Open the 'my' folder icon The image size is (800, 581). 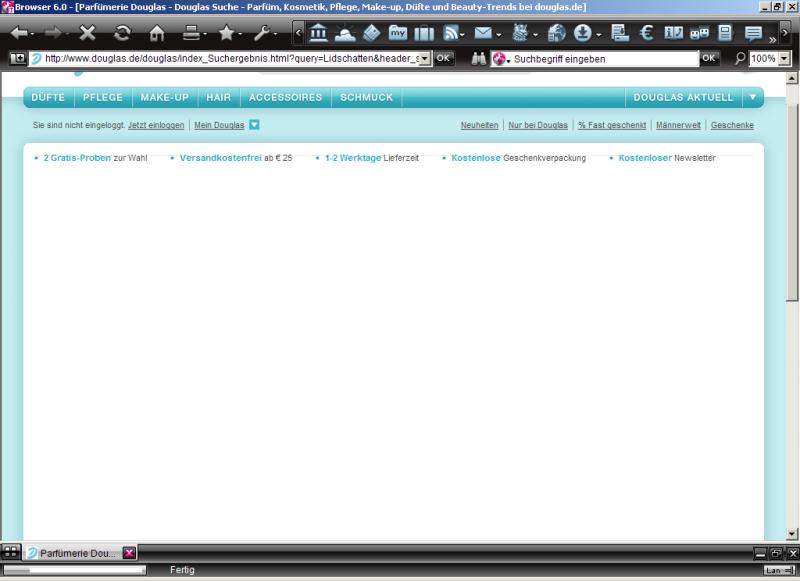[398, 33]
